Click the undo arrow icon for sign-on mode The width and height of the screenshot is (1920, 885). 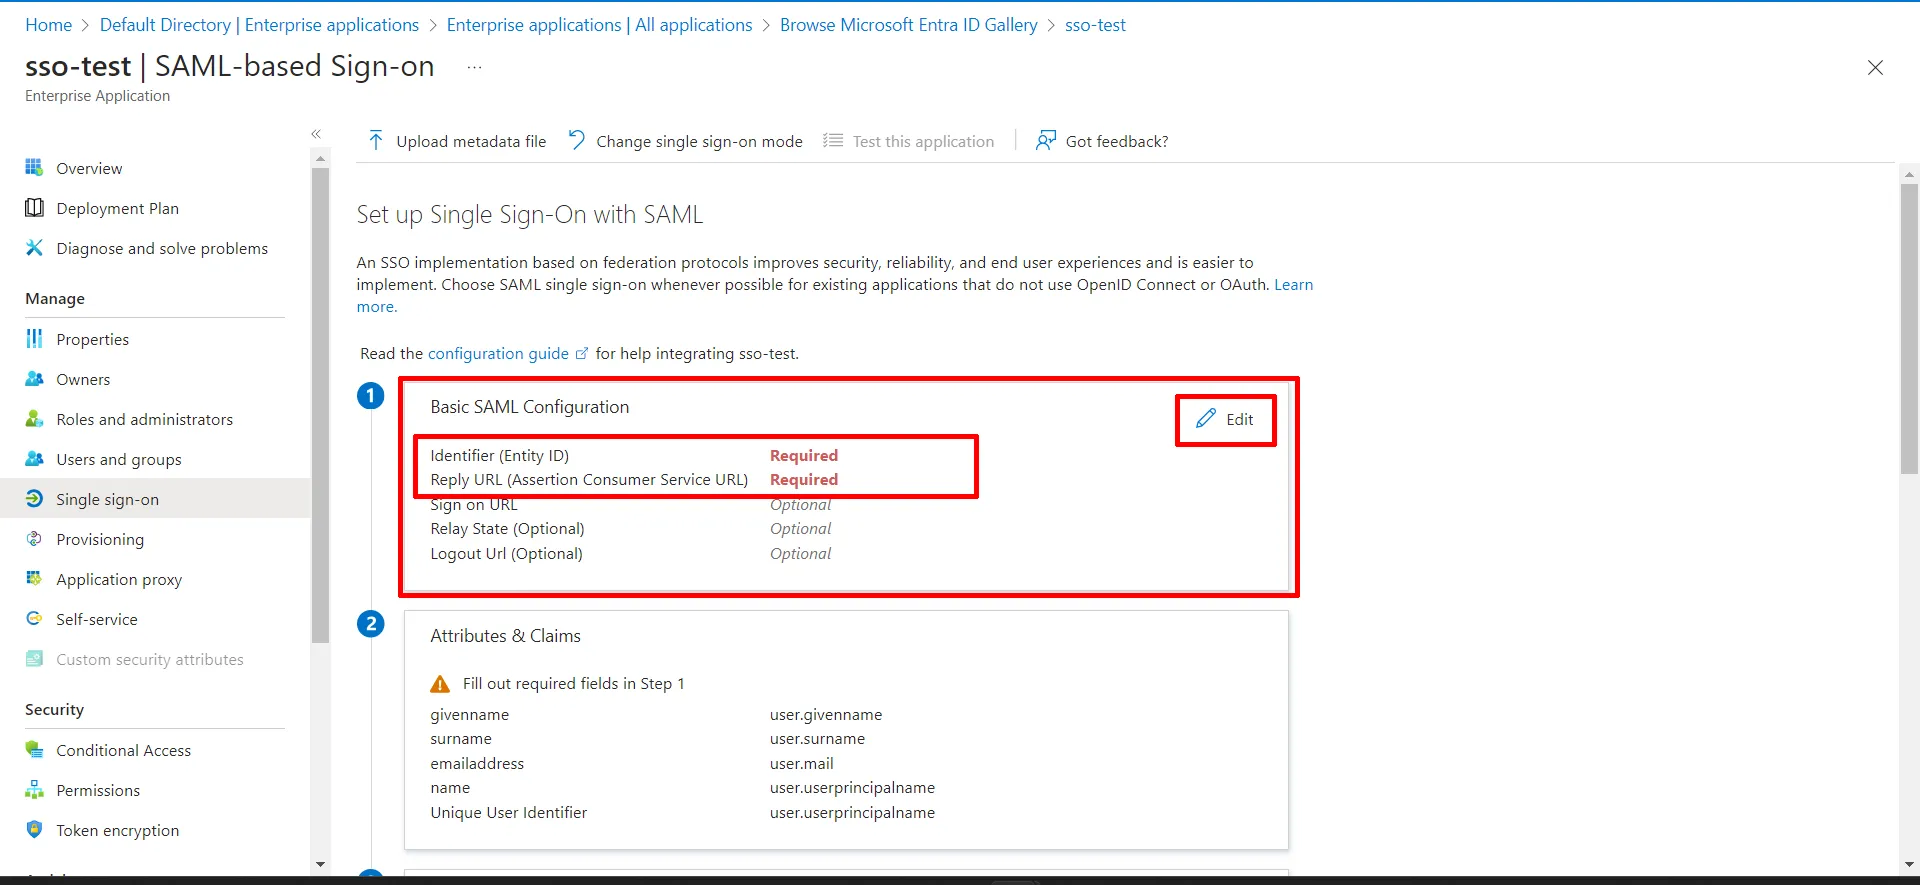(576, 140)
